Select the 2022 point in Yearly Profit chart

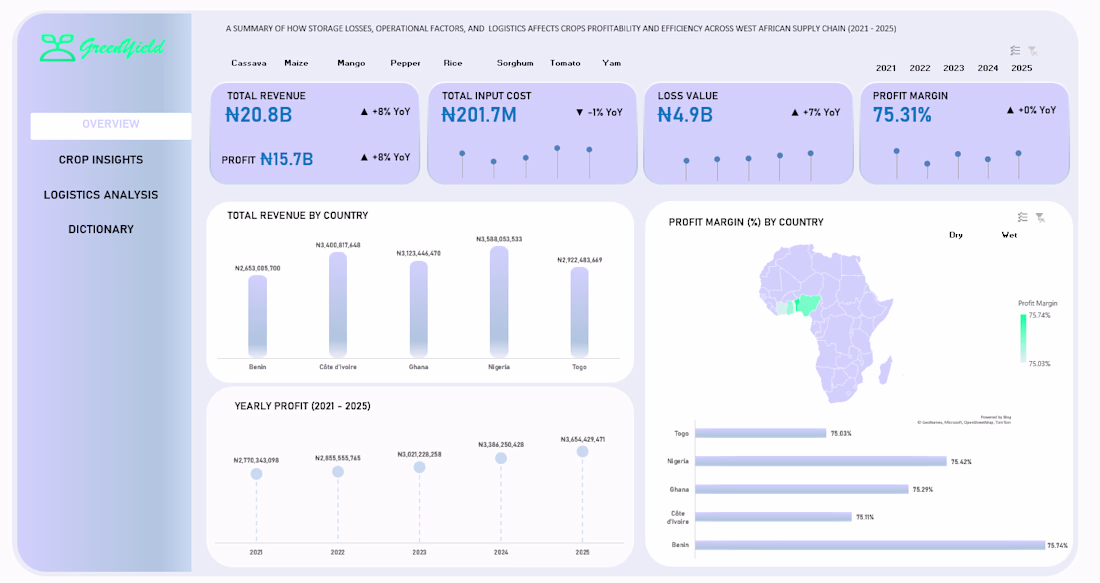[338, 472]
